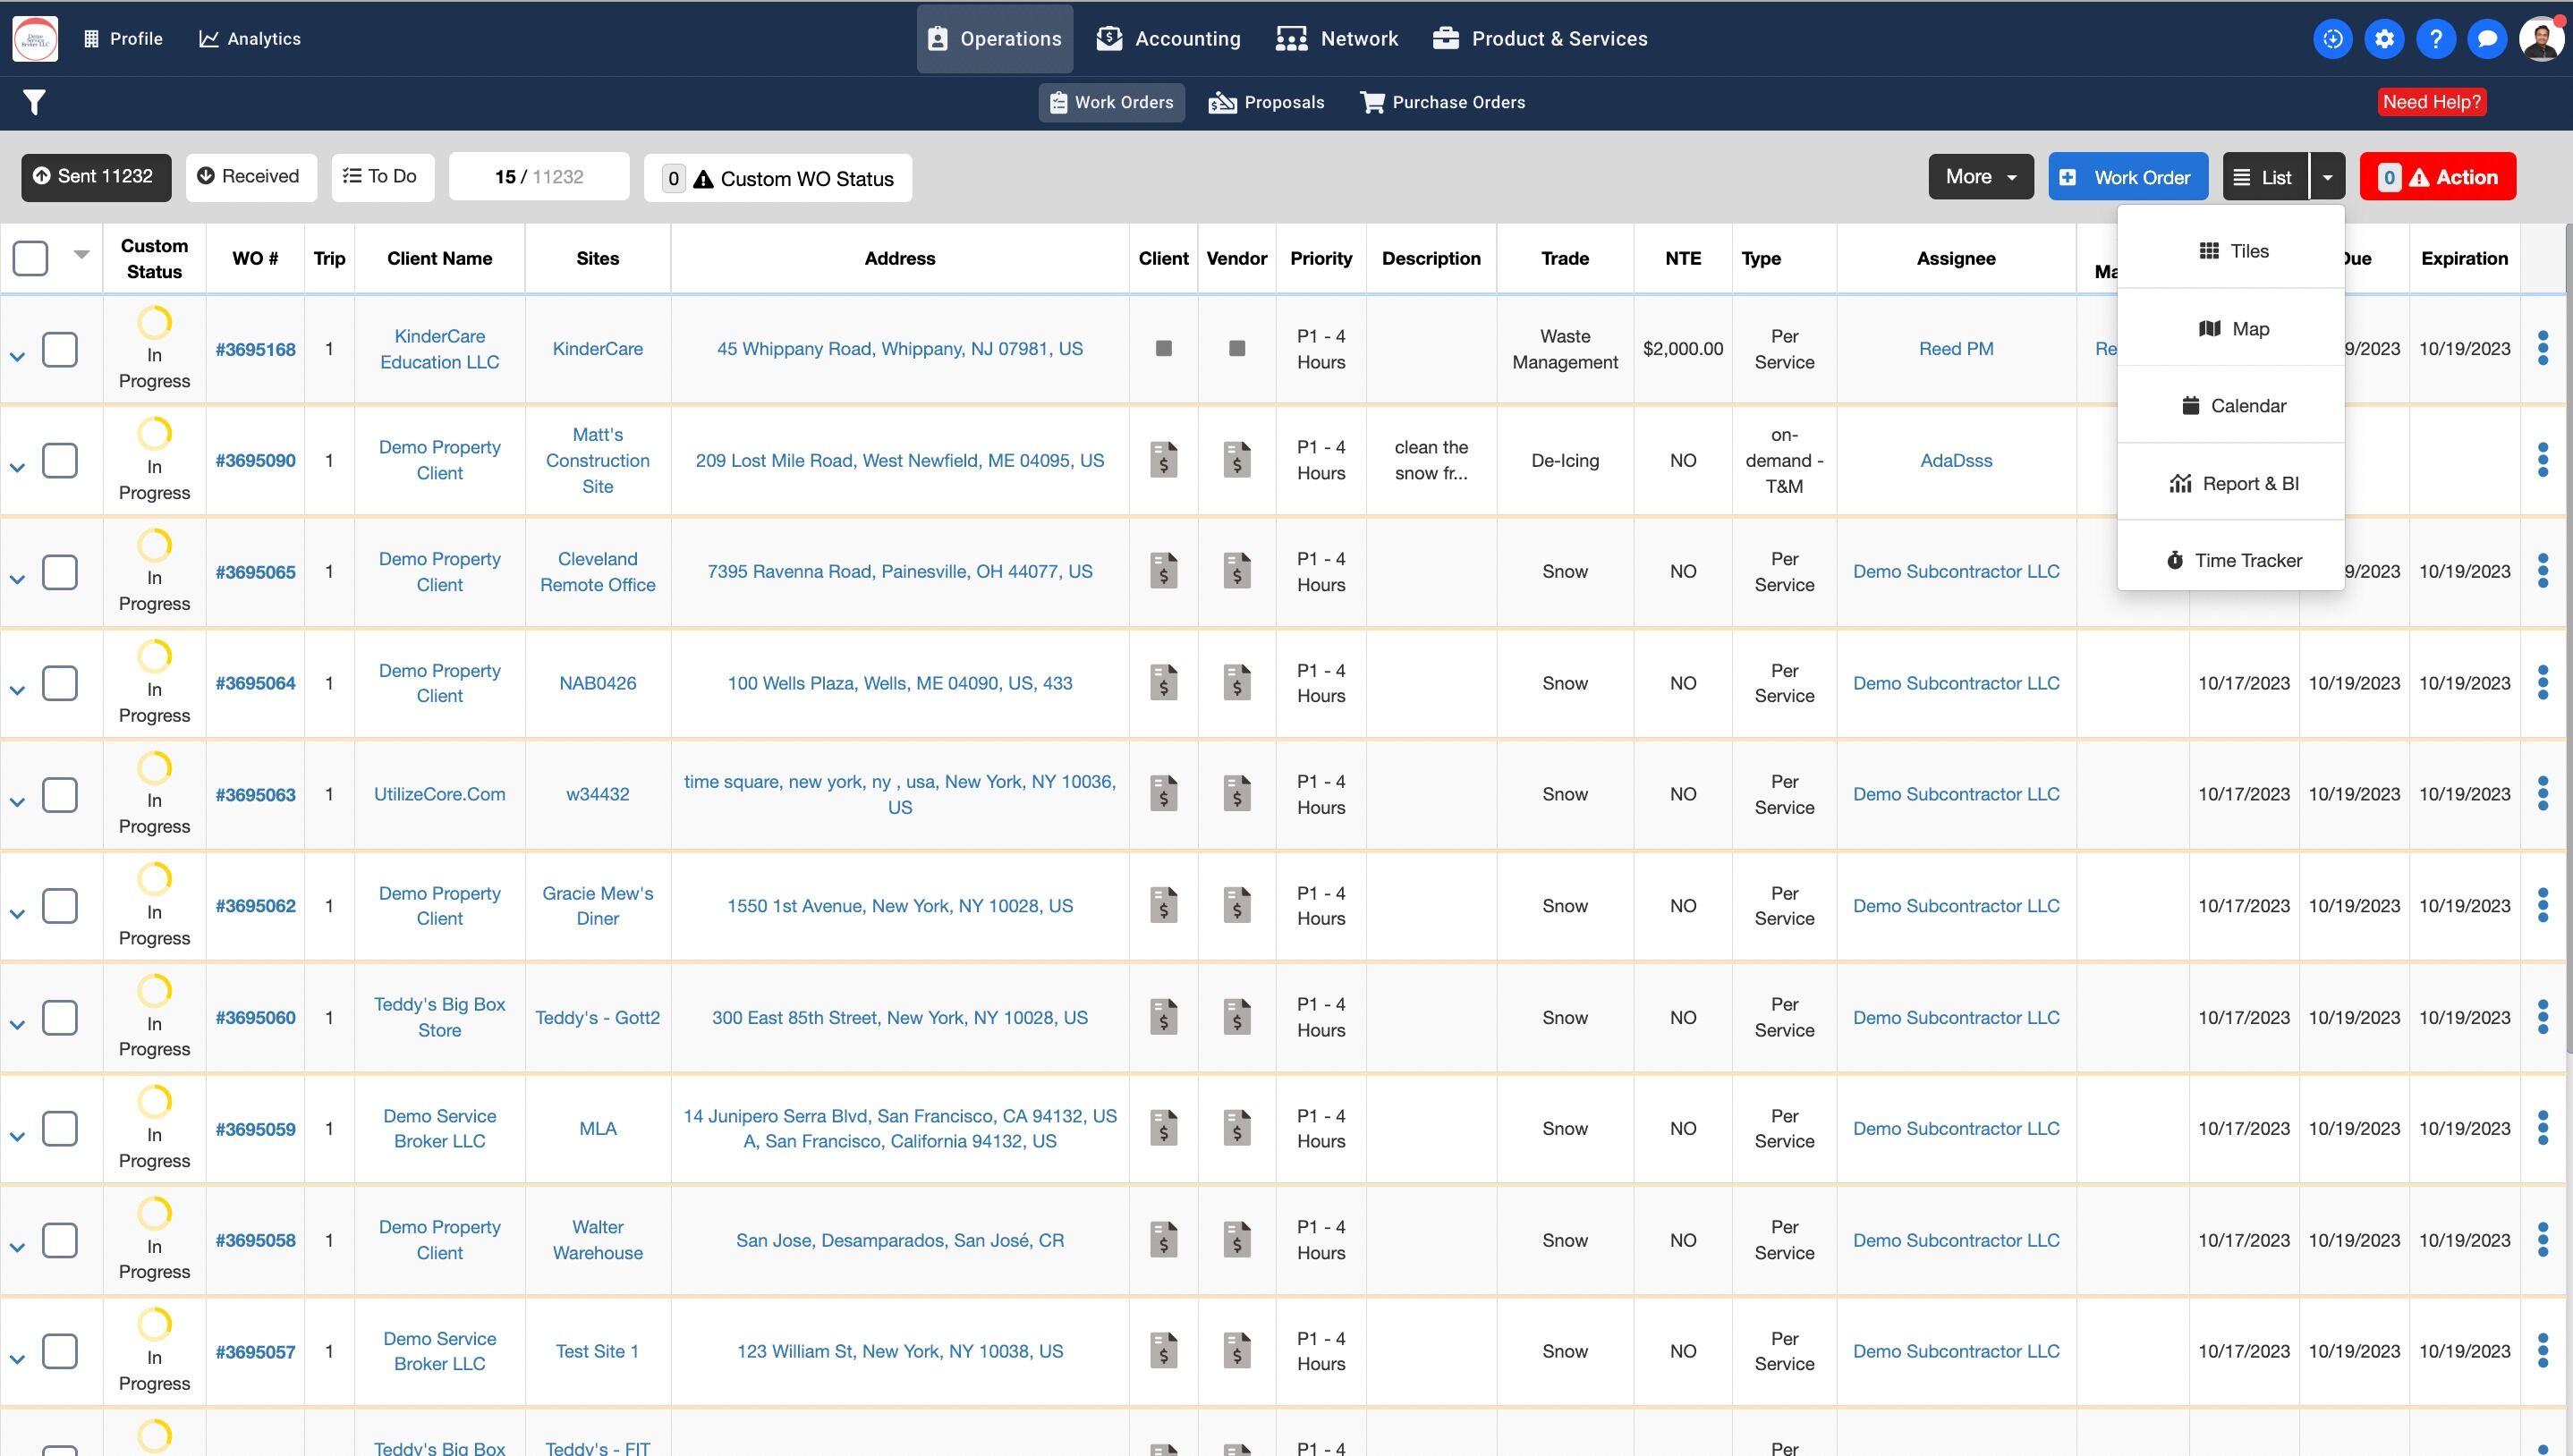Open three-dot menu for WO #3695062
2573x1456 pixels.
coord(2542,905)
